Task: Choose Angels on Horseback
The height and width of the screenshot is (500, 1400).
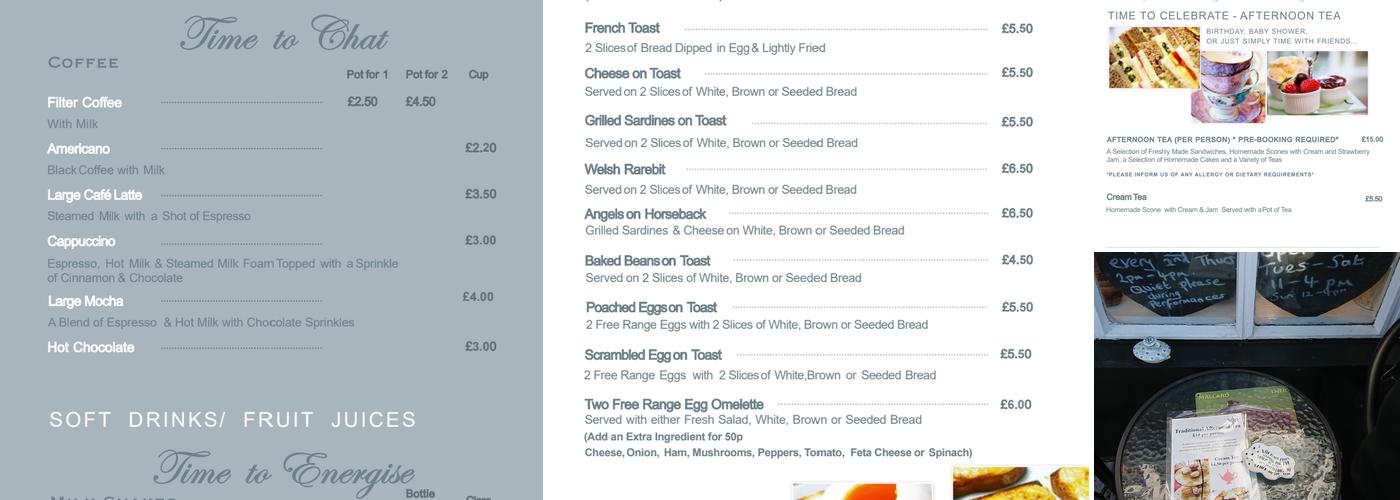Action: point(645,214)
